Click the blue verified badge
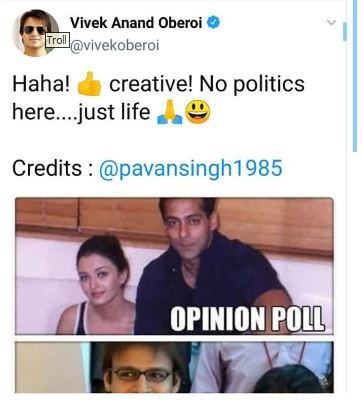Viewport: 363px width, 402px height. pyautogui.click(x=214, y=22)
